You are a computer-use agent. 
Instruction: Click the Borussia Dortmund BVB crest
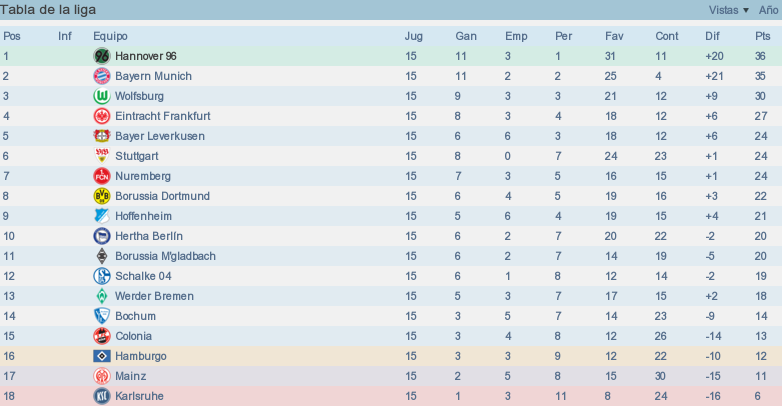(102, 196)
